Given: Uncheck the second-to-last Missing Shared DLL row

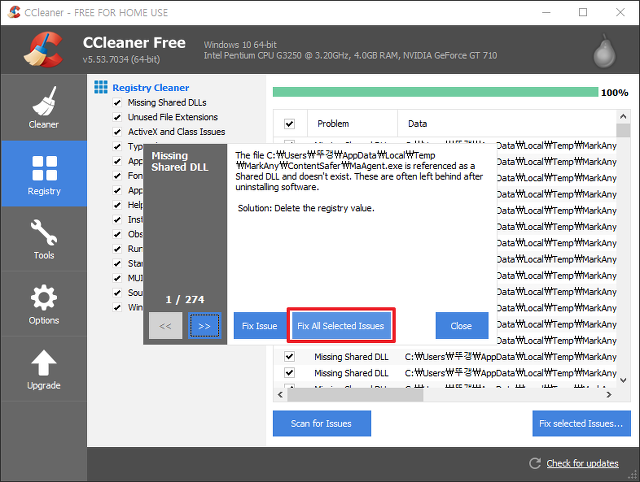Looking at the screenshot, I should click(289, 356).
